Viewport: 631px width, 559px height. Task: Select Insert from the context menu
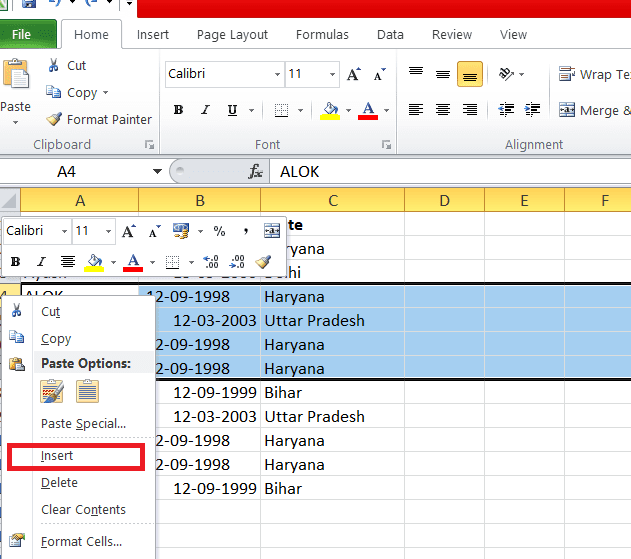coord(57,456)
